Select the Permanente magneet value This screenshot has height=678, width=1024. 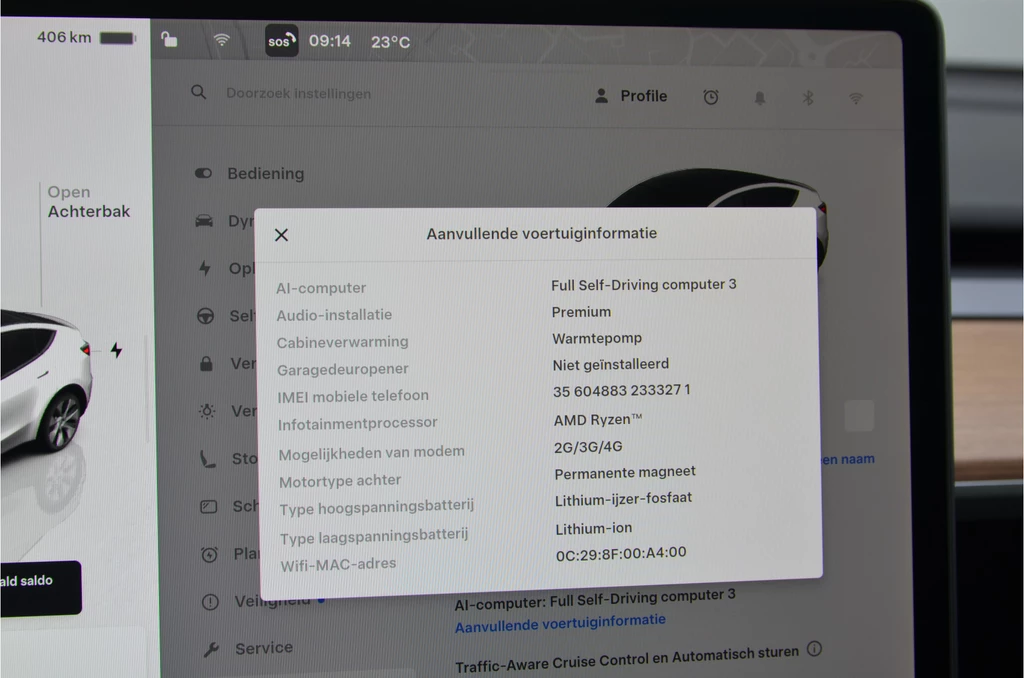coord(625,472)
